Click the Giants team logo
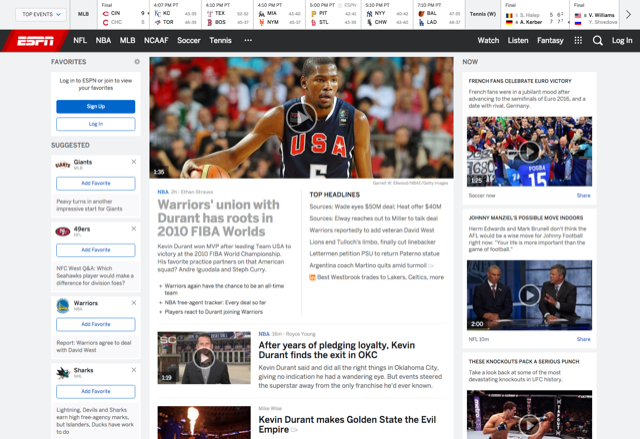This screenshot has height=439, width=640. coord(63,165)
